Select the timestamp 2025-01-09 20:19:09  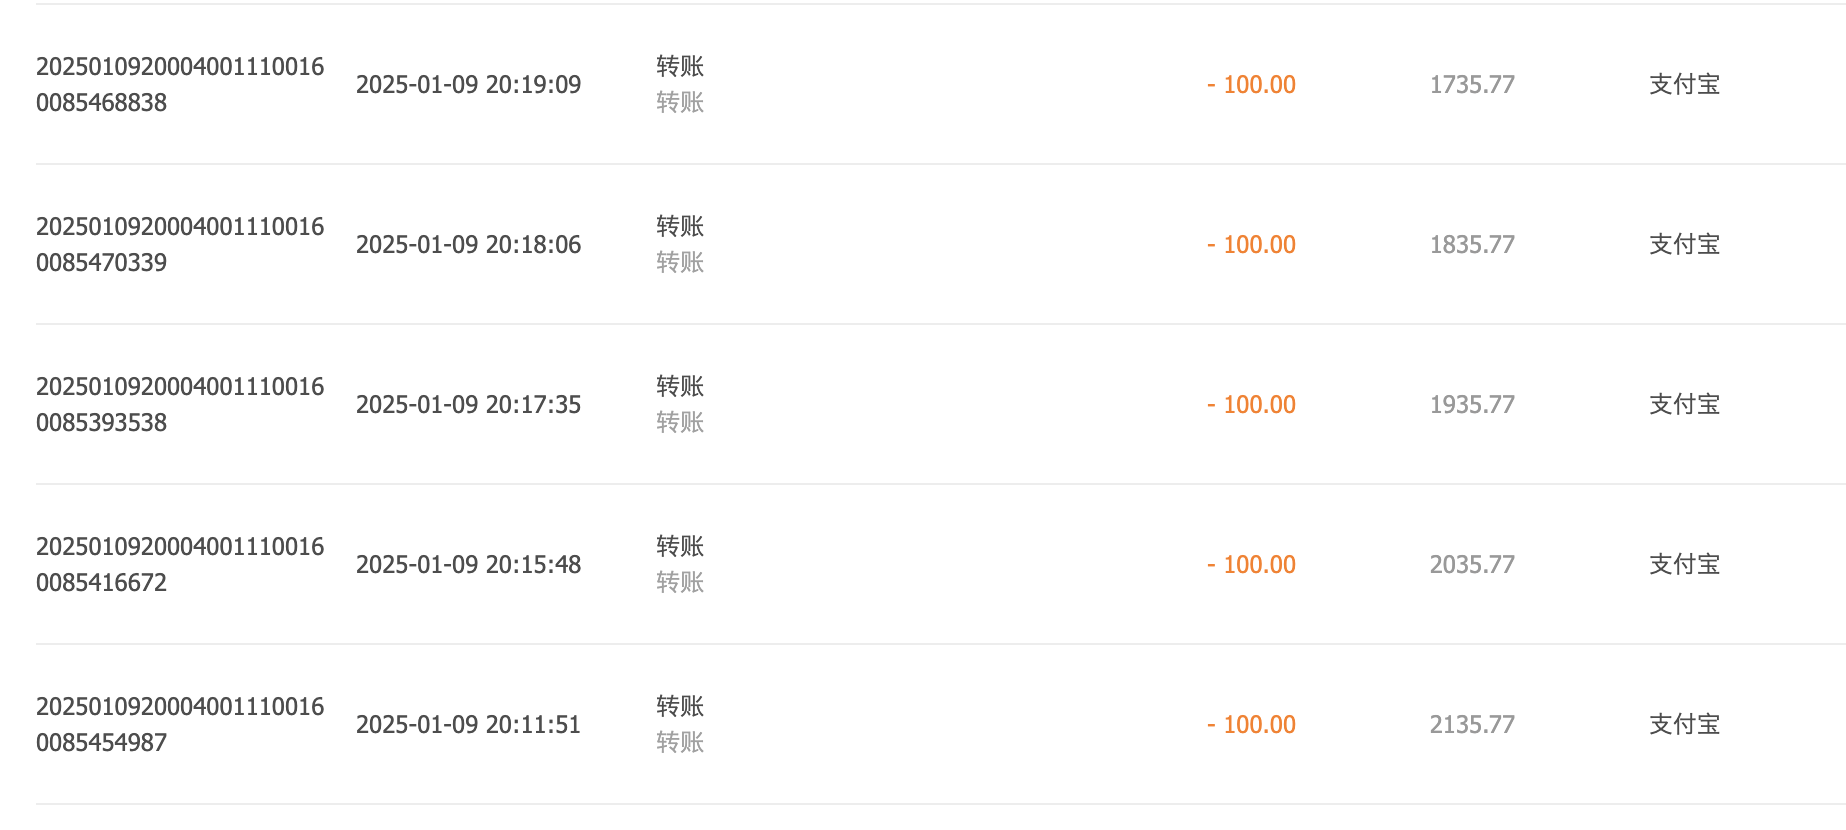pyautogui.click(x=468, y=84)
